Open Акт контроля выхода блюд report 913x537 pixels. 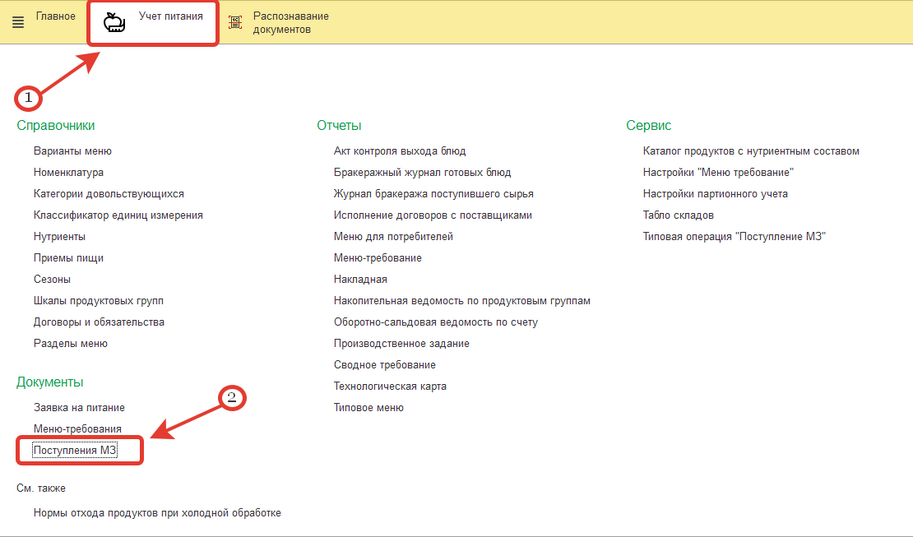point(400,151)
